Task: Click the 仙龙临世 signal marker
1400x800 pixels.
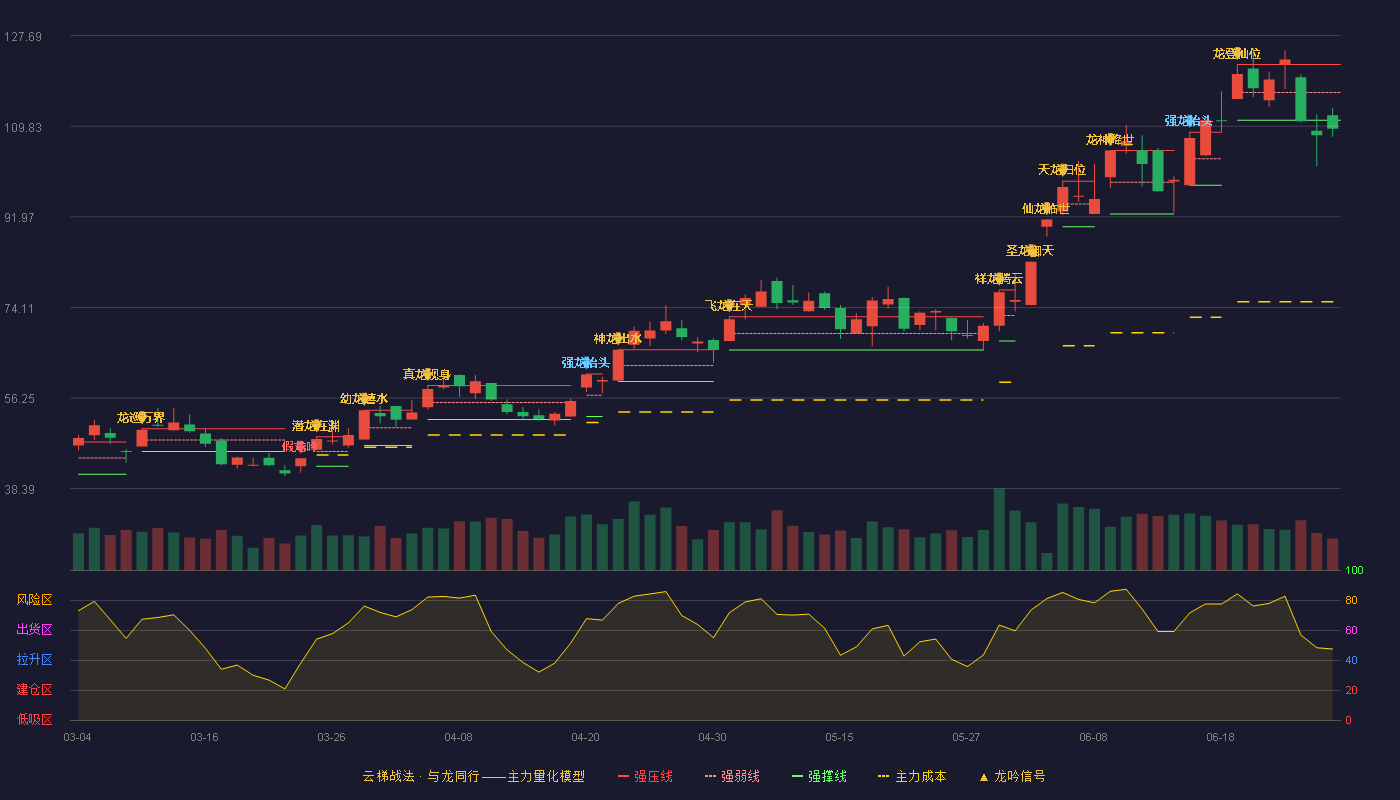Action: click(1046, 208)
